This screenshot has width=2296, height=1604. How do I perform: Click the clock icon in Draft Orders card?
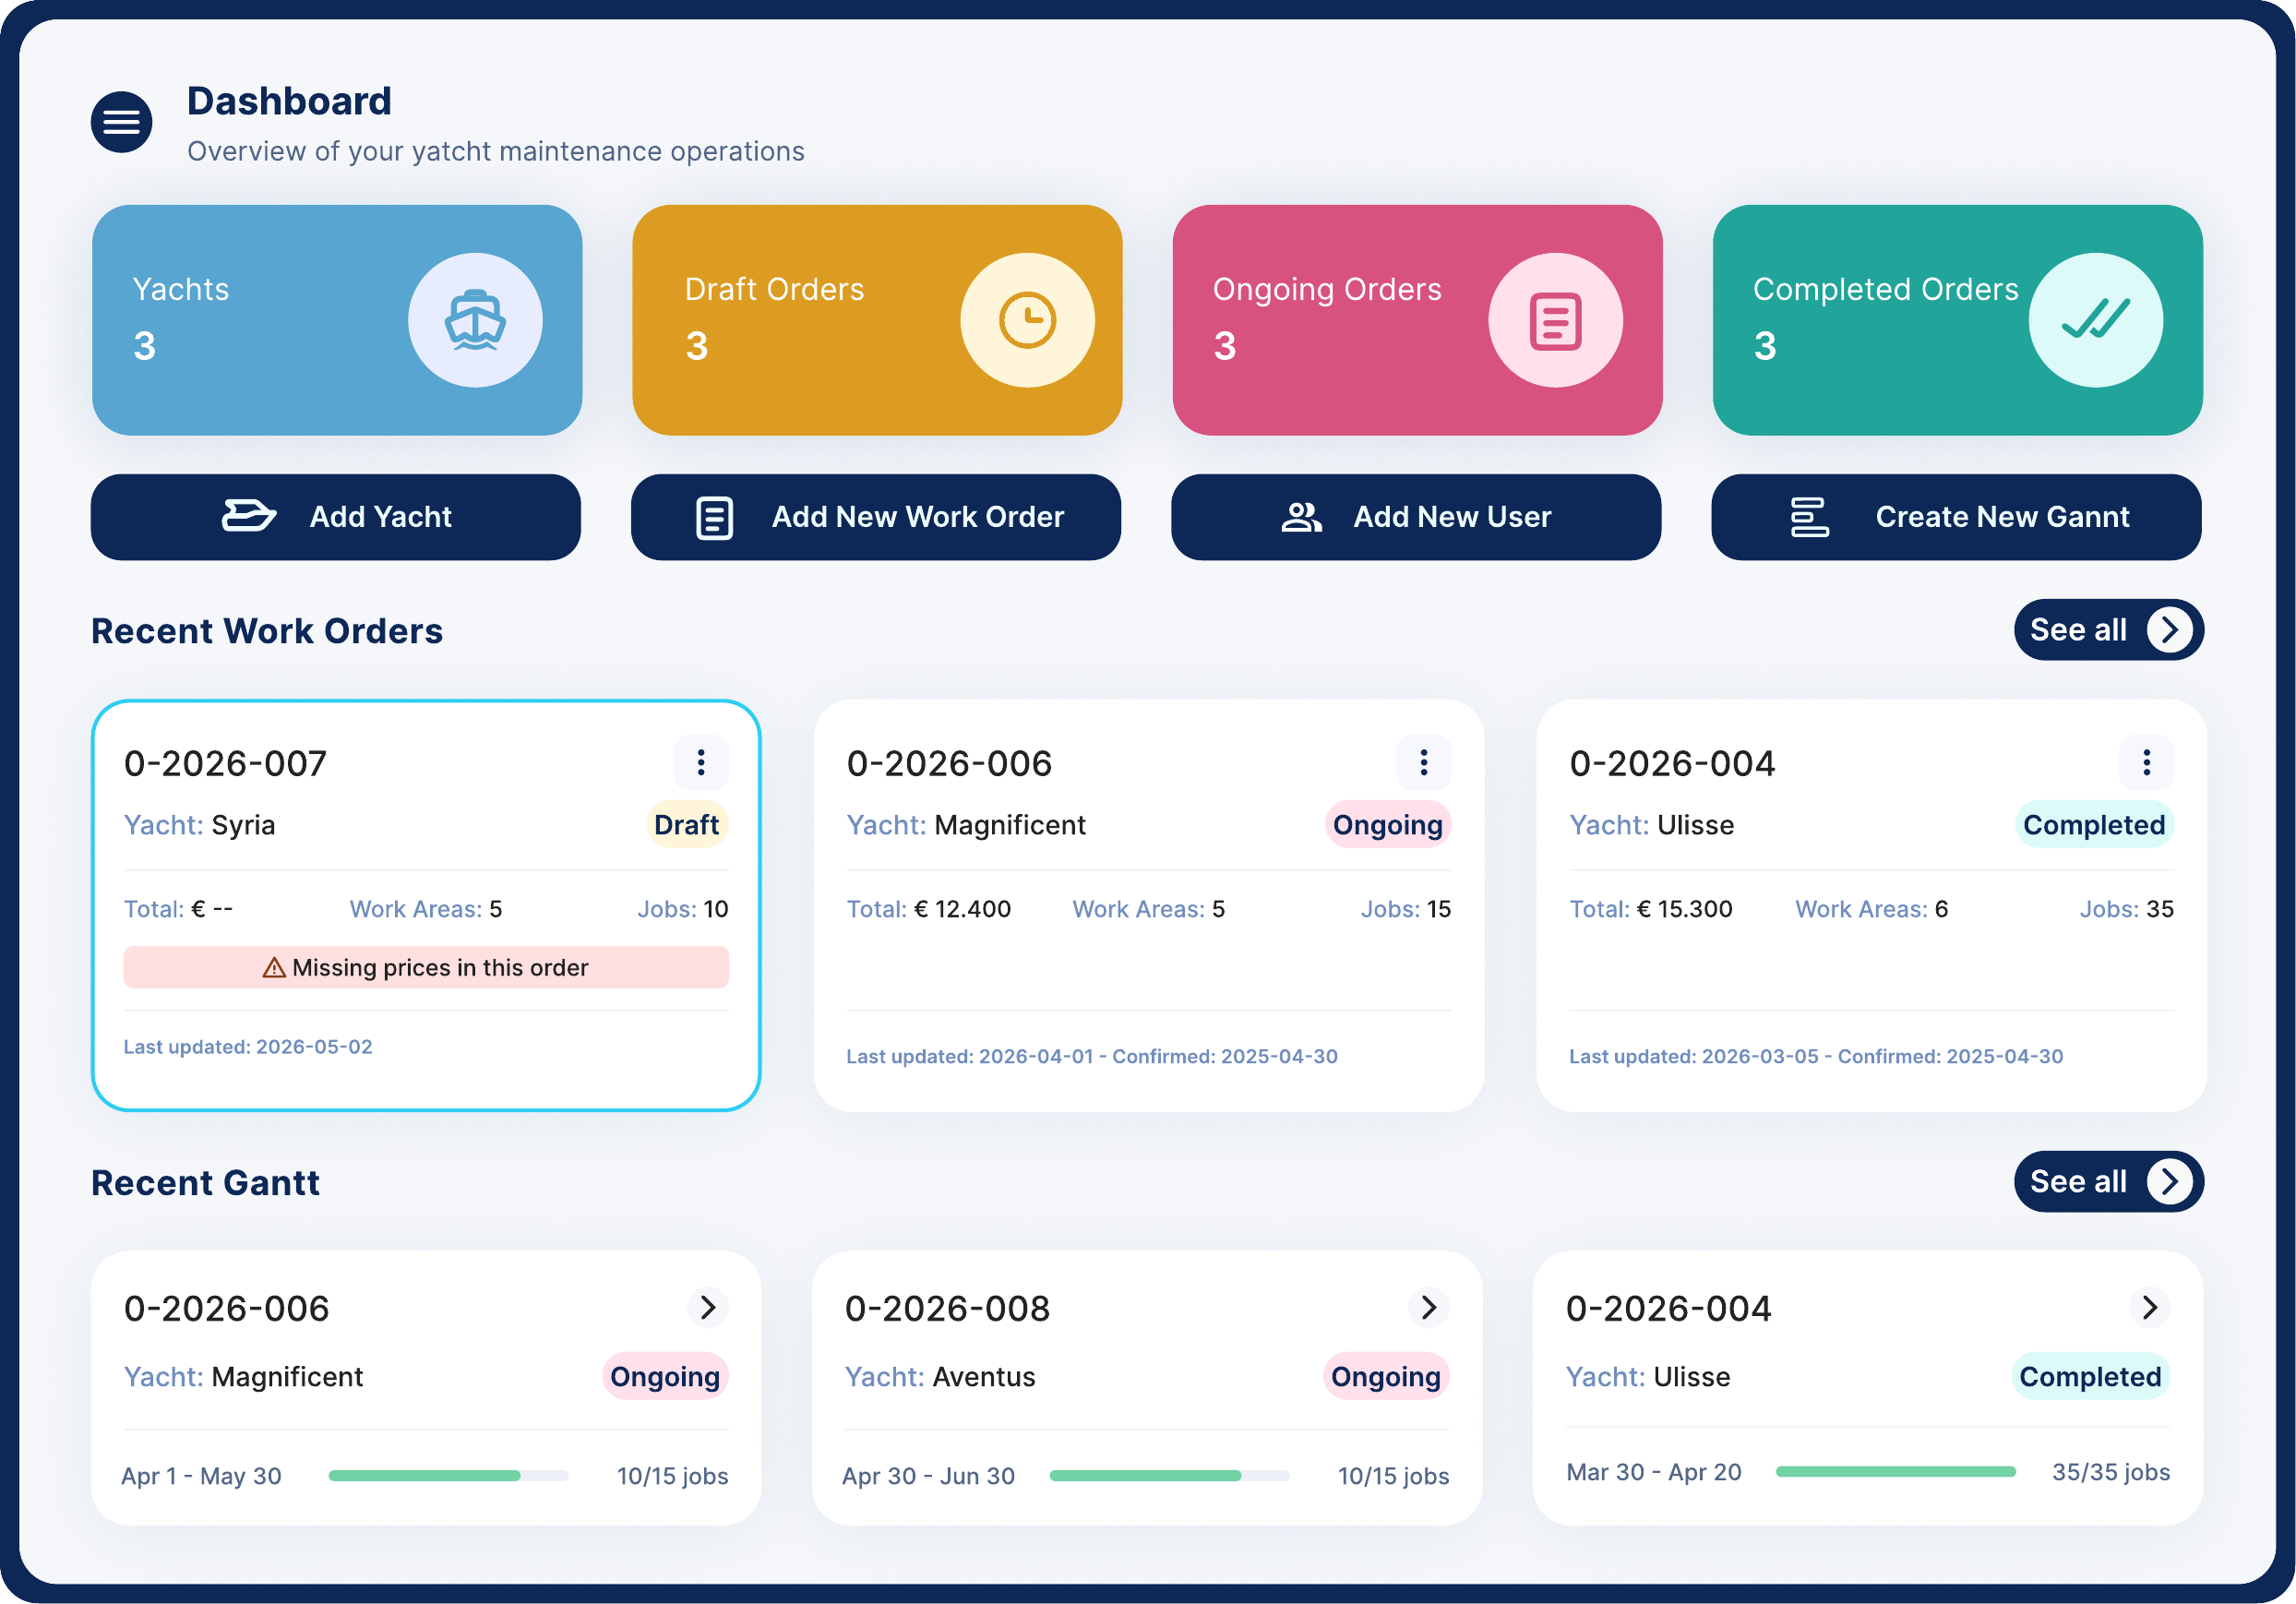point(1027,320)
